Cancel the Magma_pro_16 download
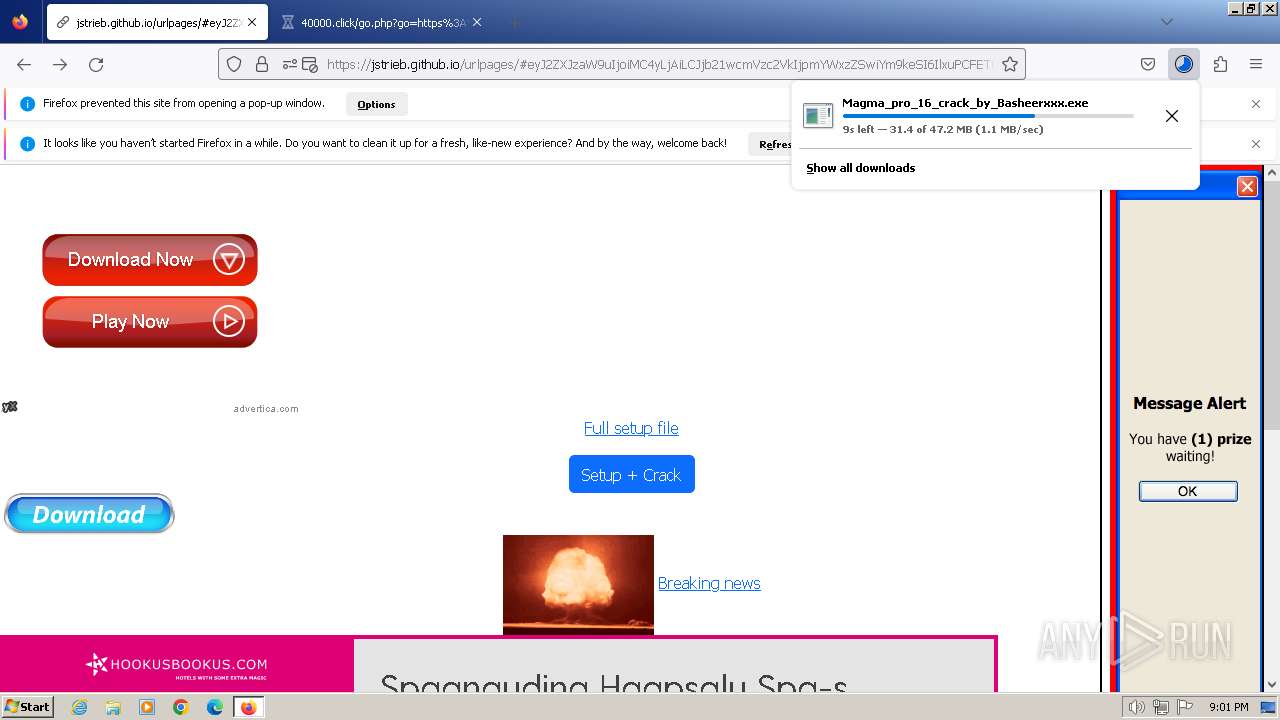The width and height of the screenshot is (1280, 720). [x=1172, y=116]
